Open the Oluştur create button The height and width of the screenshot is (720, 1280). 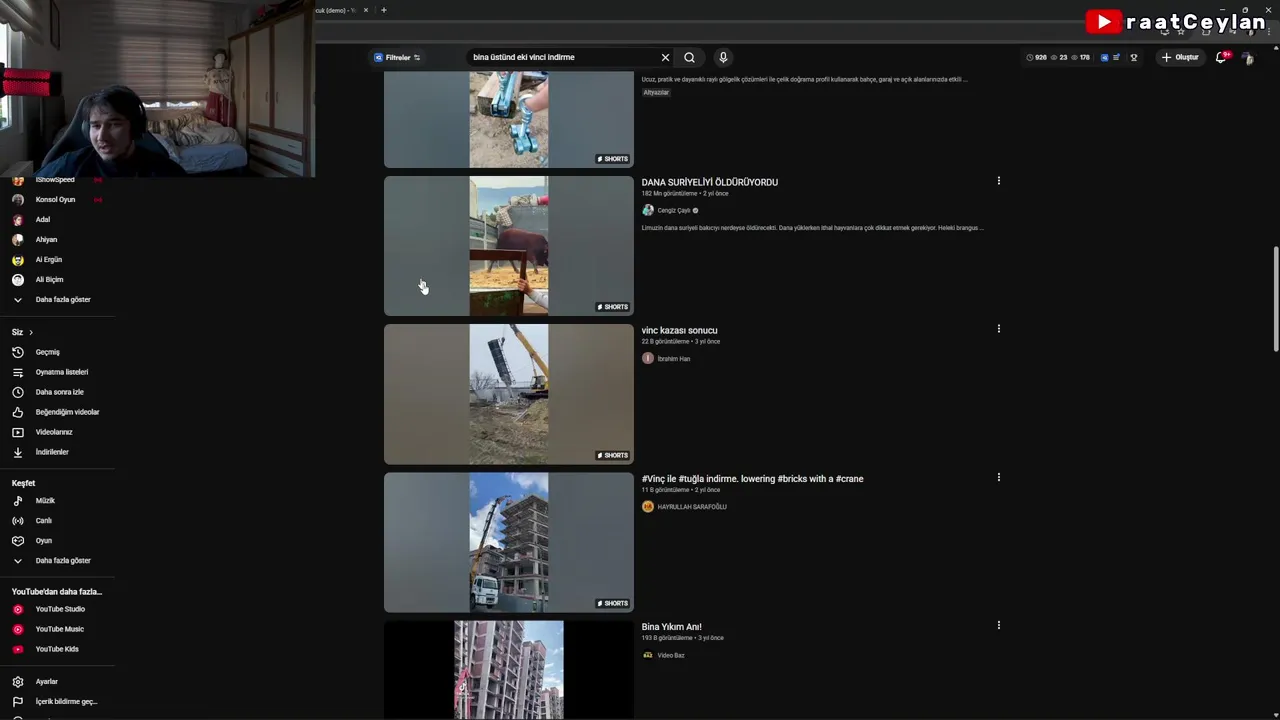tap(1180, 57)
